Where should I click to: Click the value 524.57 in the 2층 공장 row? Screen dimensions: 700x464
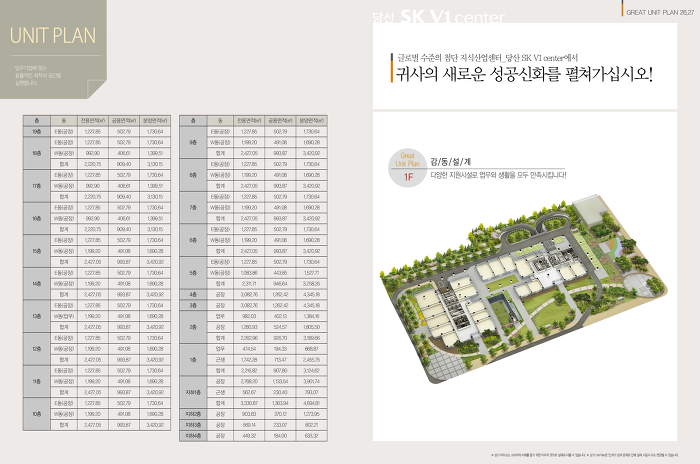point(280,327)
